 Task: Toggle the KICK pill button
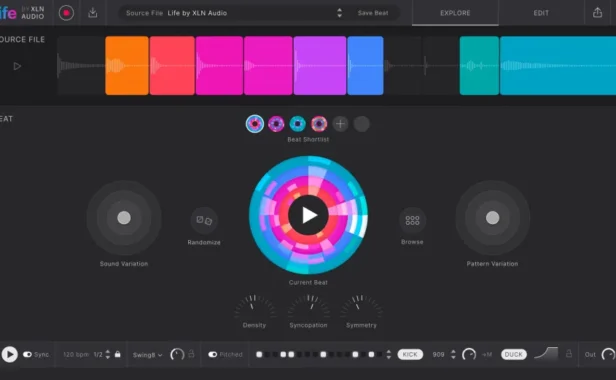[x=410, y=354]
